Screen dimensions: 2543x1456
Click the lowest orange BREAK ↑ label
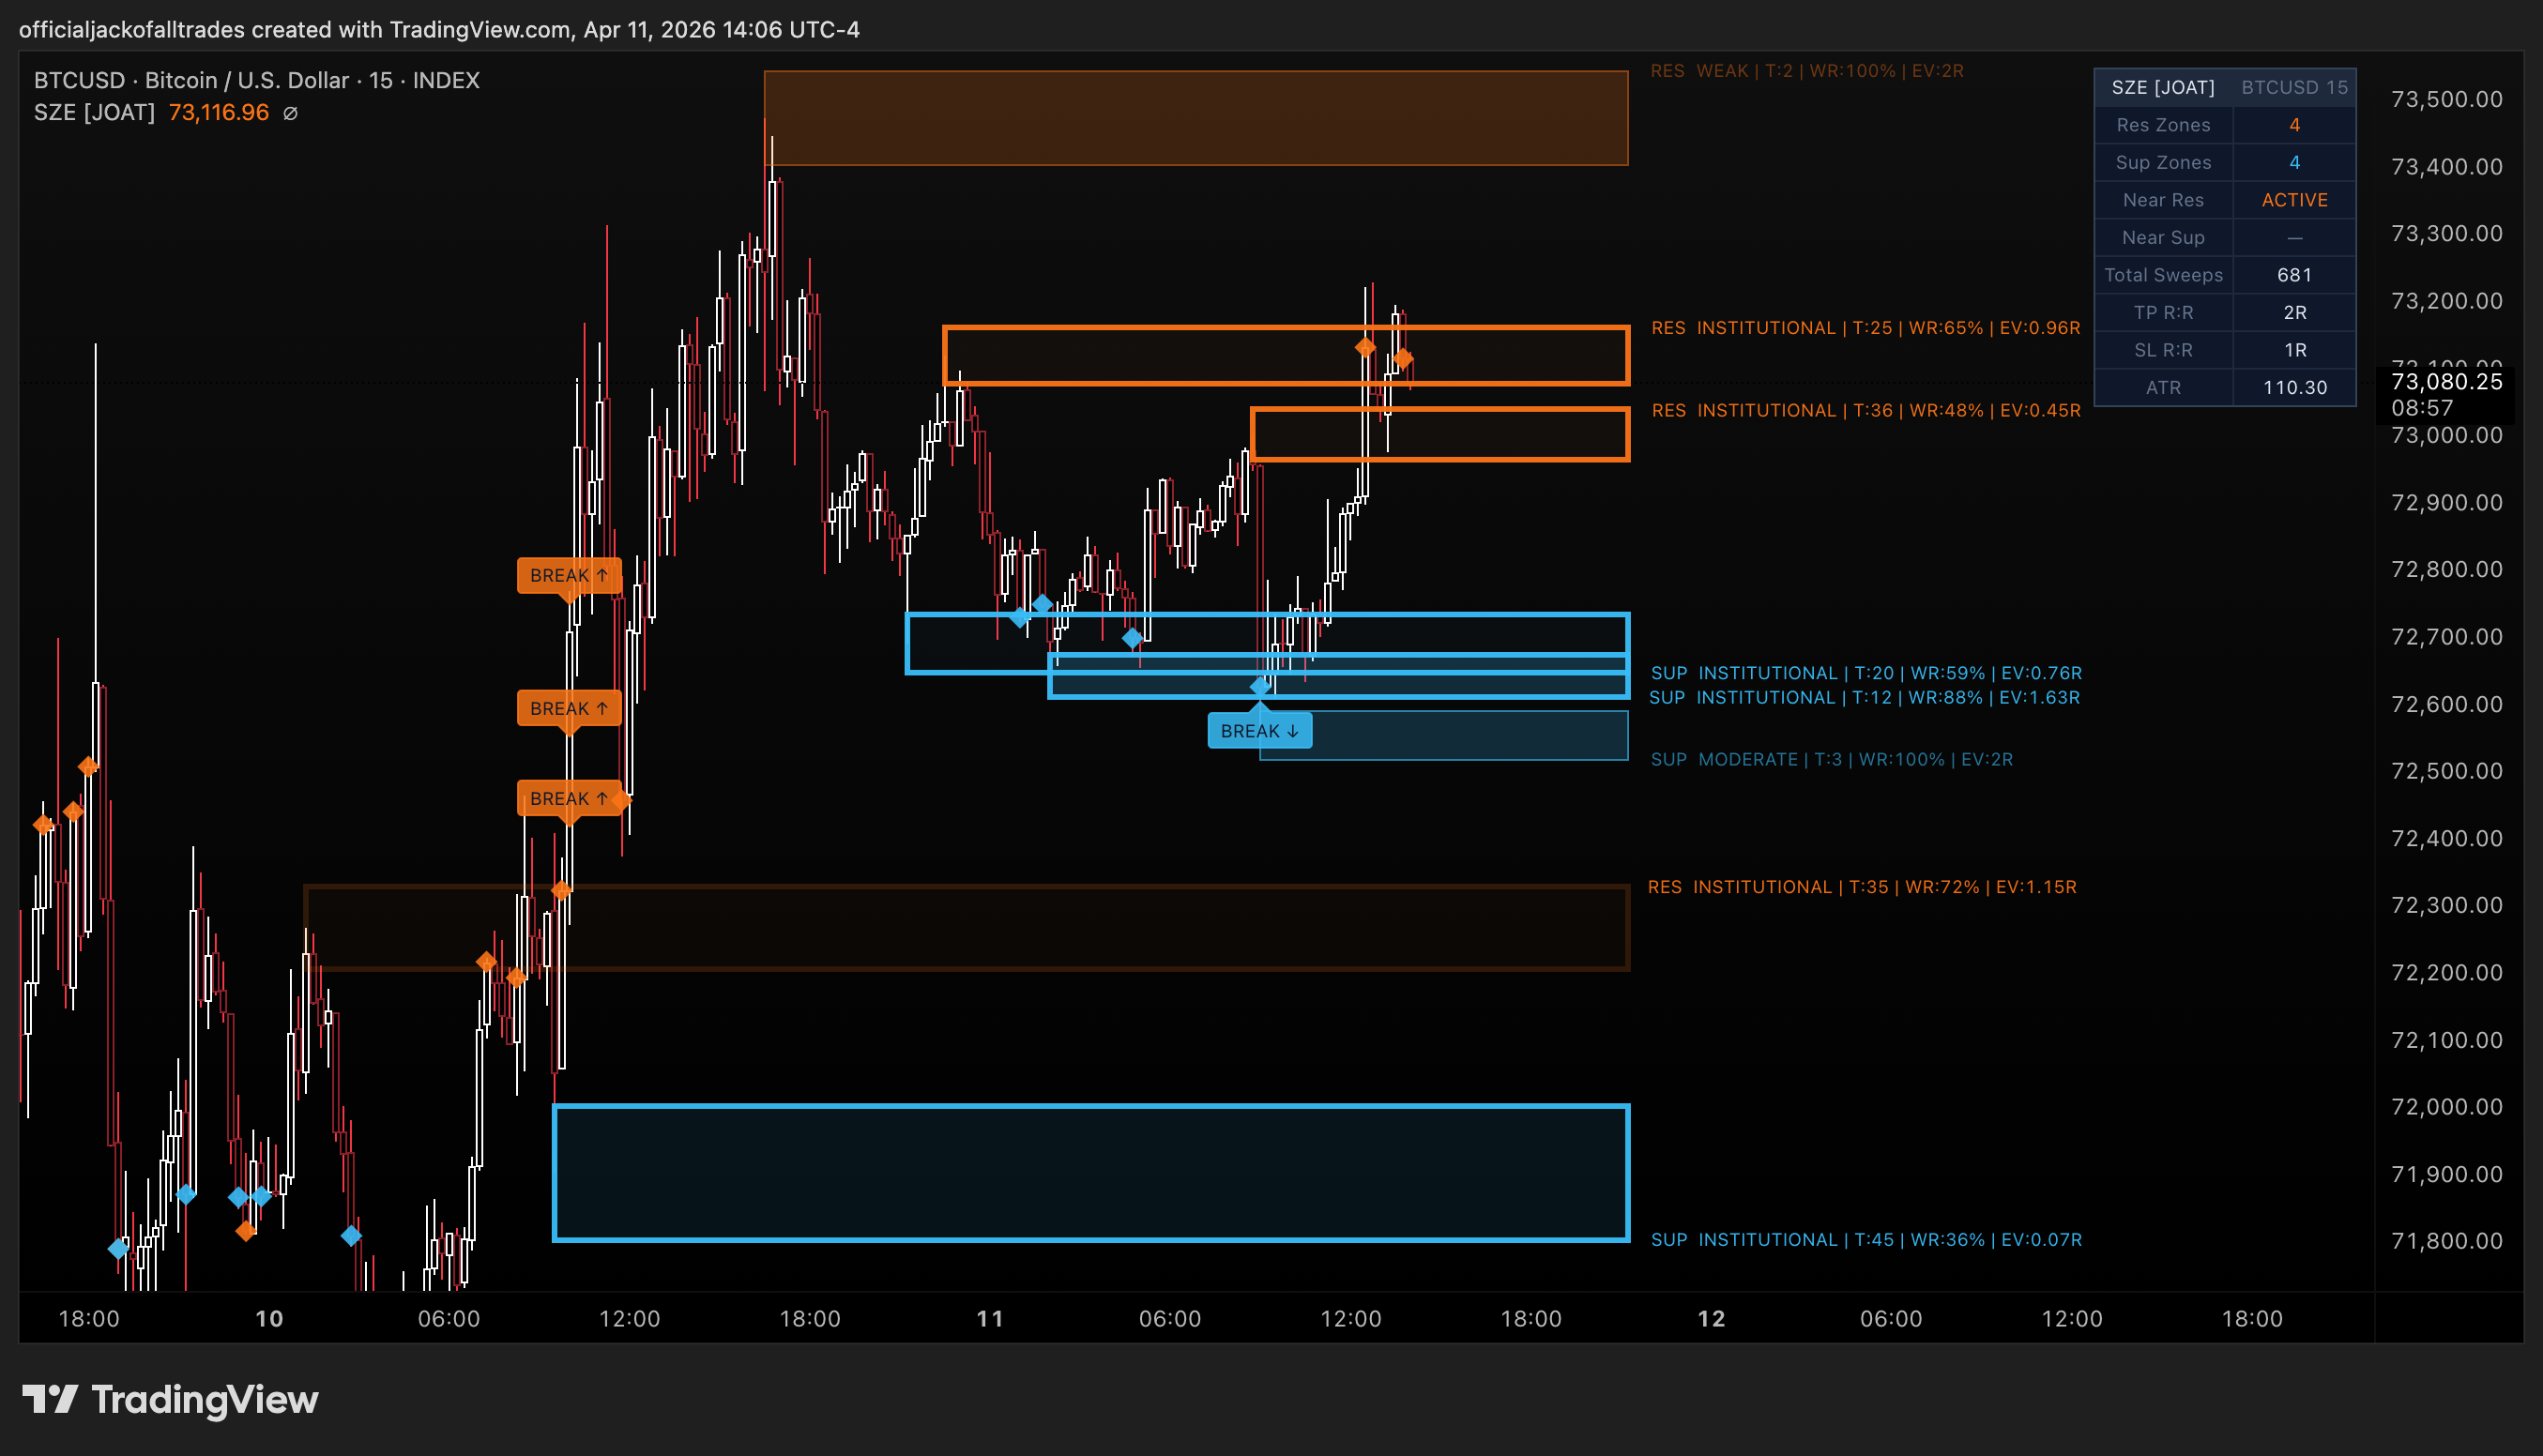(569, 798)
